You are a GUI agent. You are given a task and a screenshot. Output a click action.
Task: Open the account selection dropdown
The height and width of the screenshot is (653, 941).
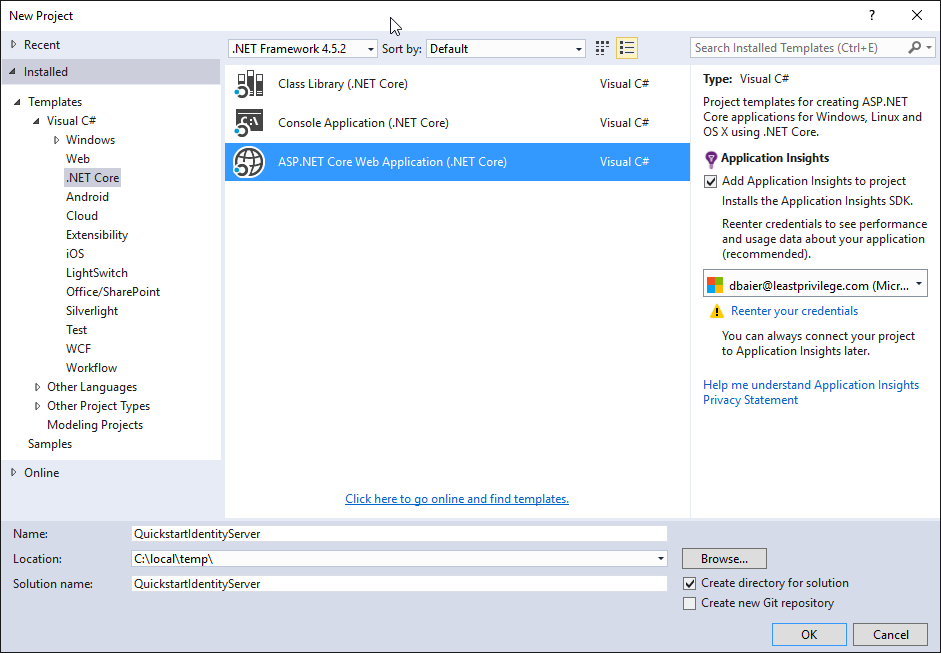pos(815,283)
